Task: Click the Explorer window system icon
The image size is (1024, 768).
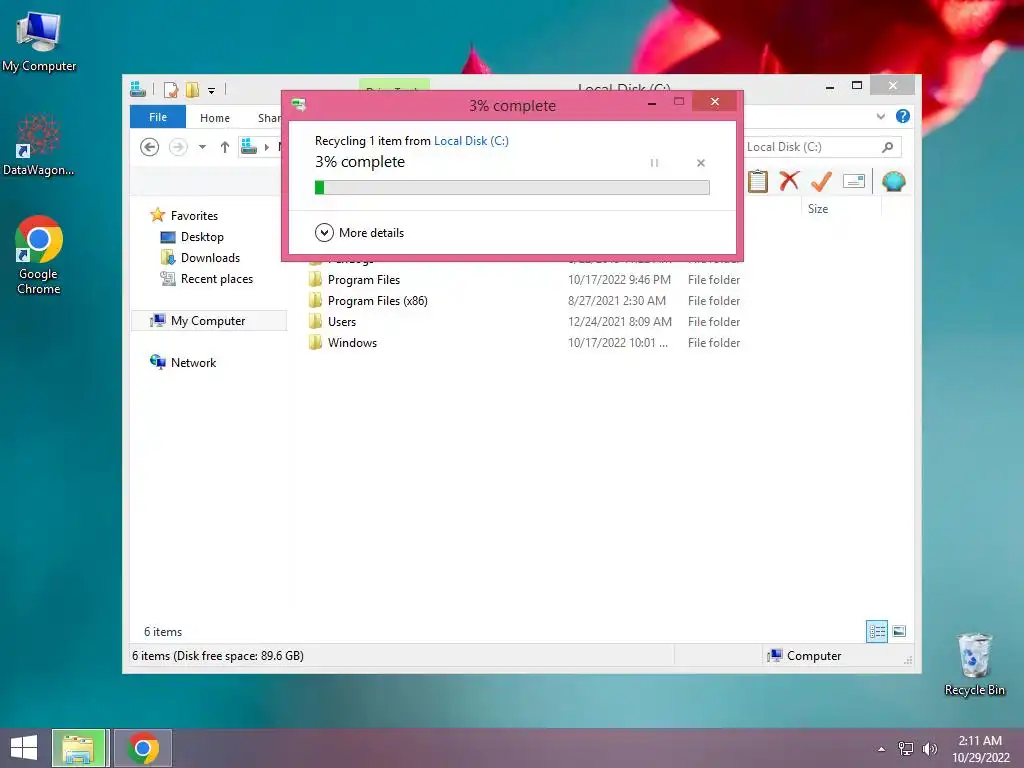Action: [138, 89]
